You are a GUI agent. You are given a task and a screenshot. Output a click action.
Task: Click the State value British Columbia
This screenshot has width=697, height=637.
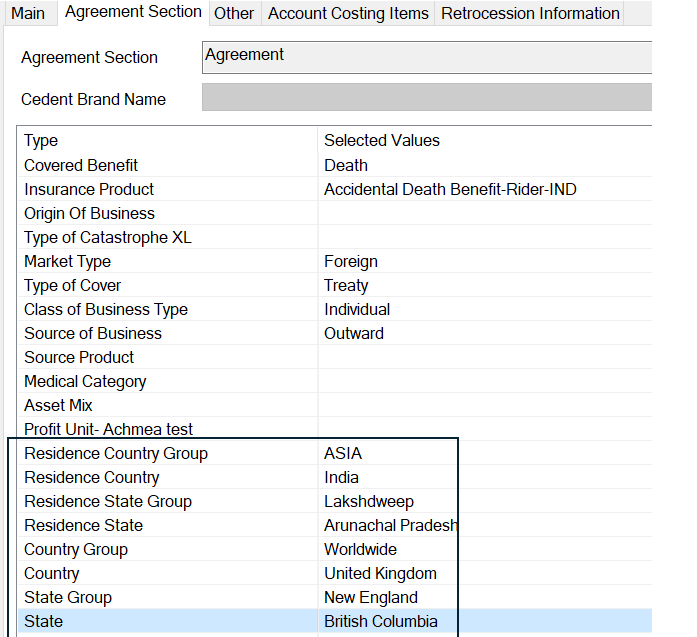(381, 621)
